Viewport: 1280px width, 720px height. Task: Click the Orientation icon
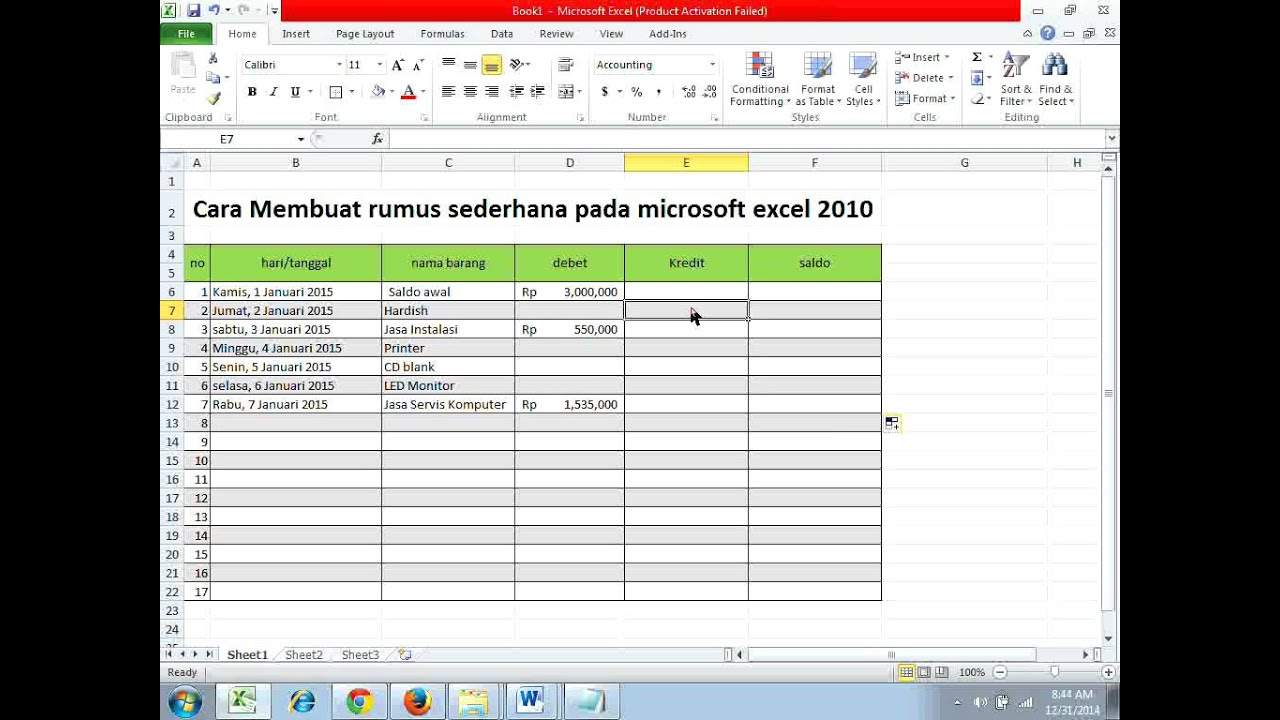click(517, 65)
